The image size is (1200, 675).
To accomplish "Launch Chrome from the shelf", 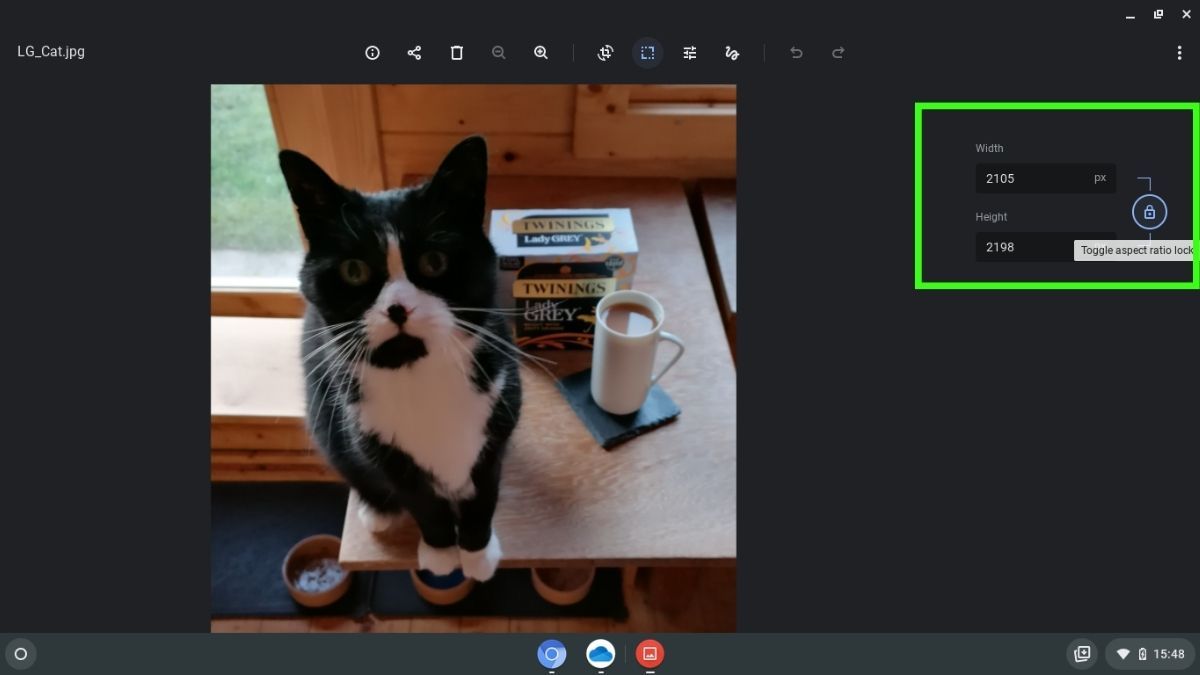I will (552, 654).
